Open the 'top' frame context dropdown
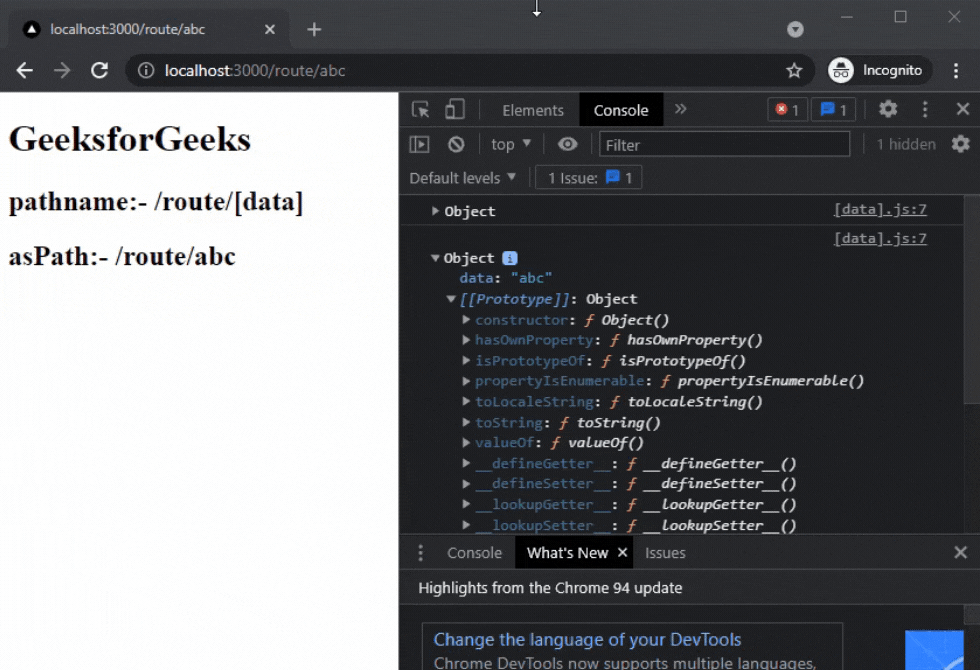Screen dimensions: 980x670 509,144
